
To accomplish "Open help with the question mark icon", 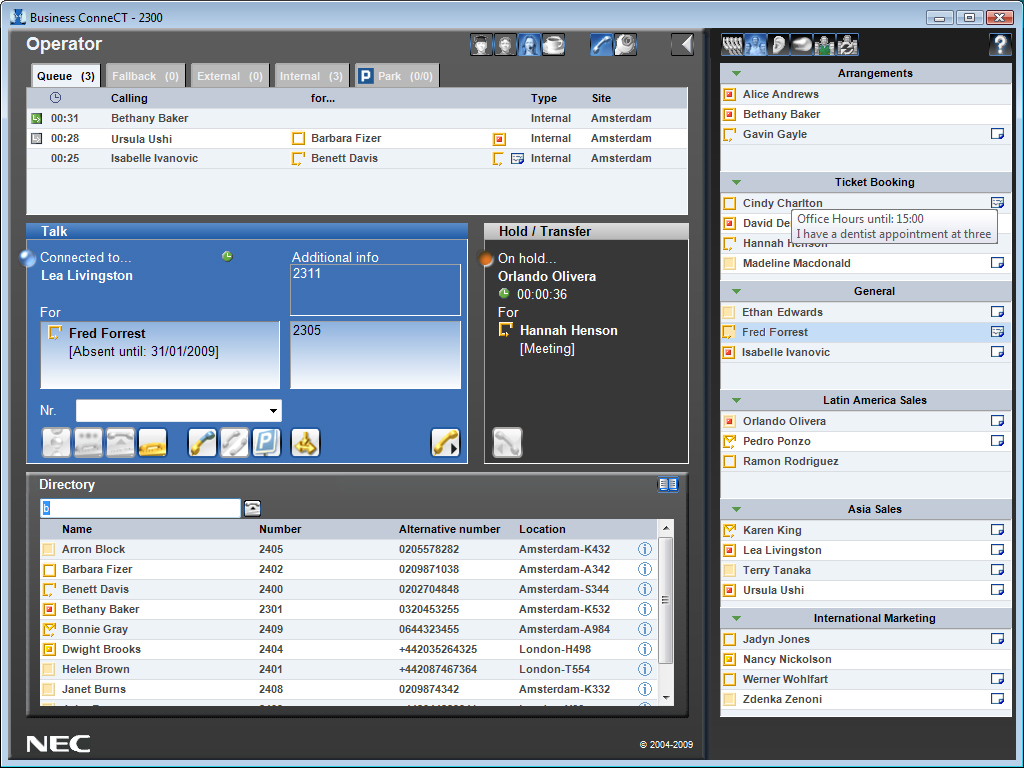I will [x=1000, y=44].
